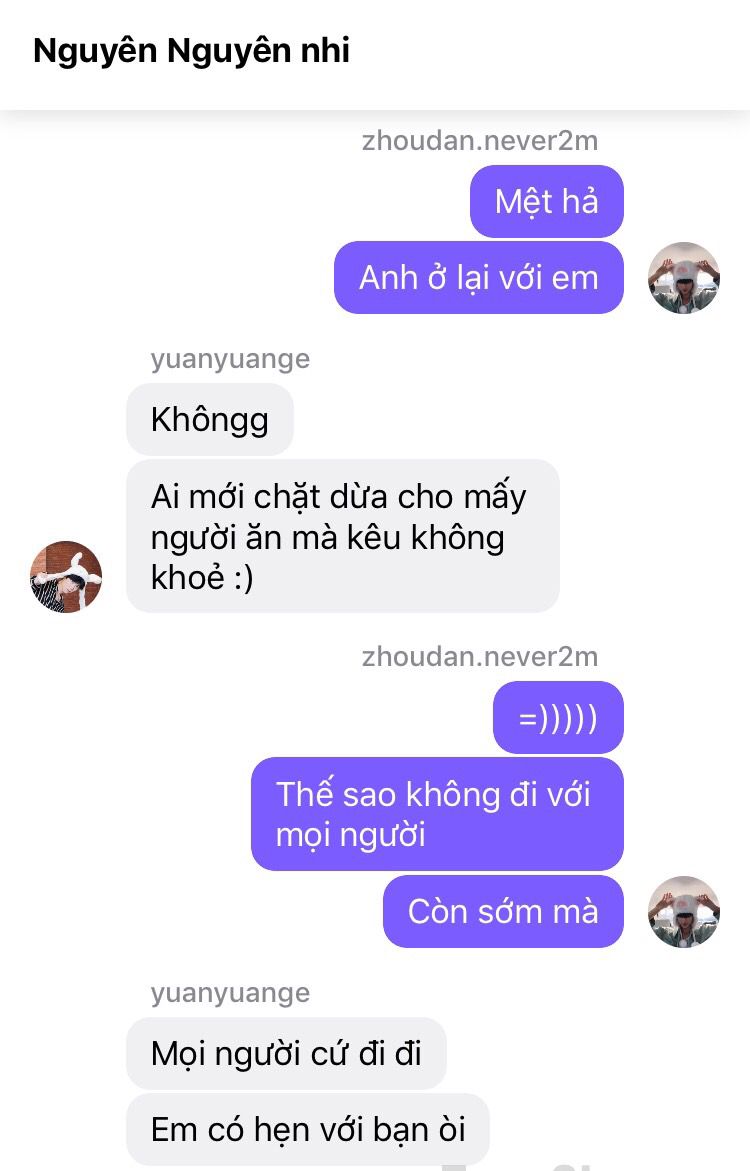Click the lower yuanyuange sender name
Image resolution: width=750 pixels, height=1171 pixels.
(x=230, y=993)
